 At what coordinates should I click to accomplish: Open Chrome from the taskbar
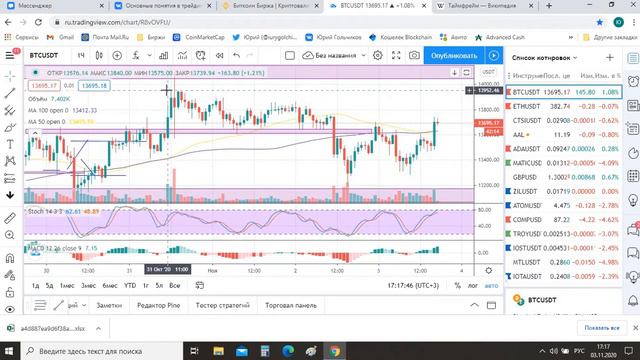(x=335, y=351)
